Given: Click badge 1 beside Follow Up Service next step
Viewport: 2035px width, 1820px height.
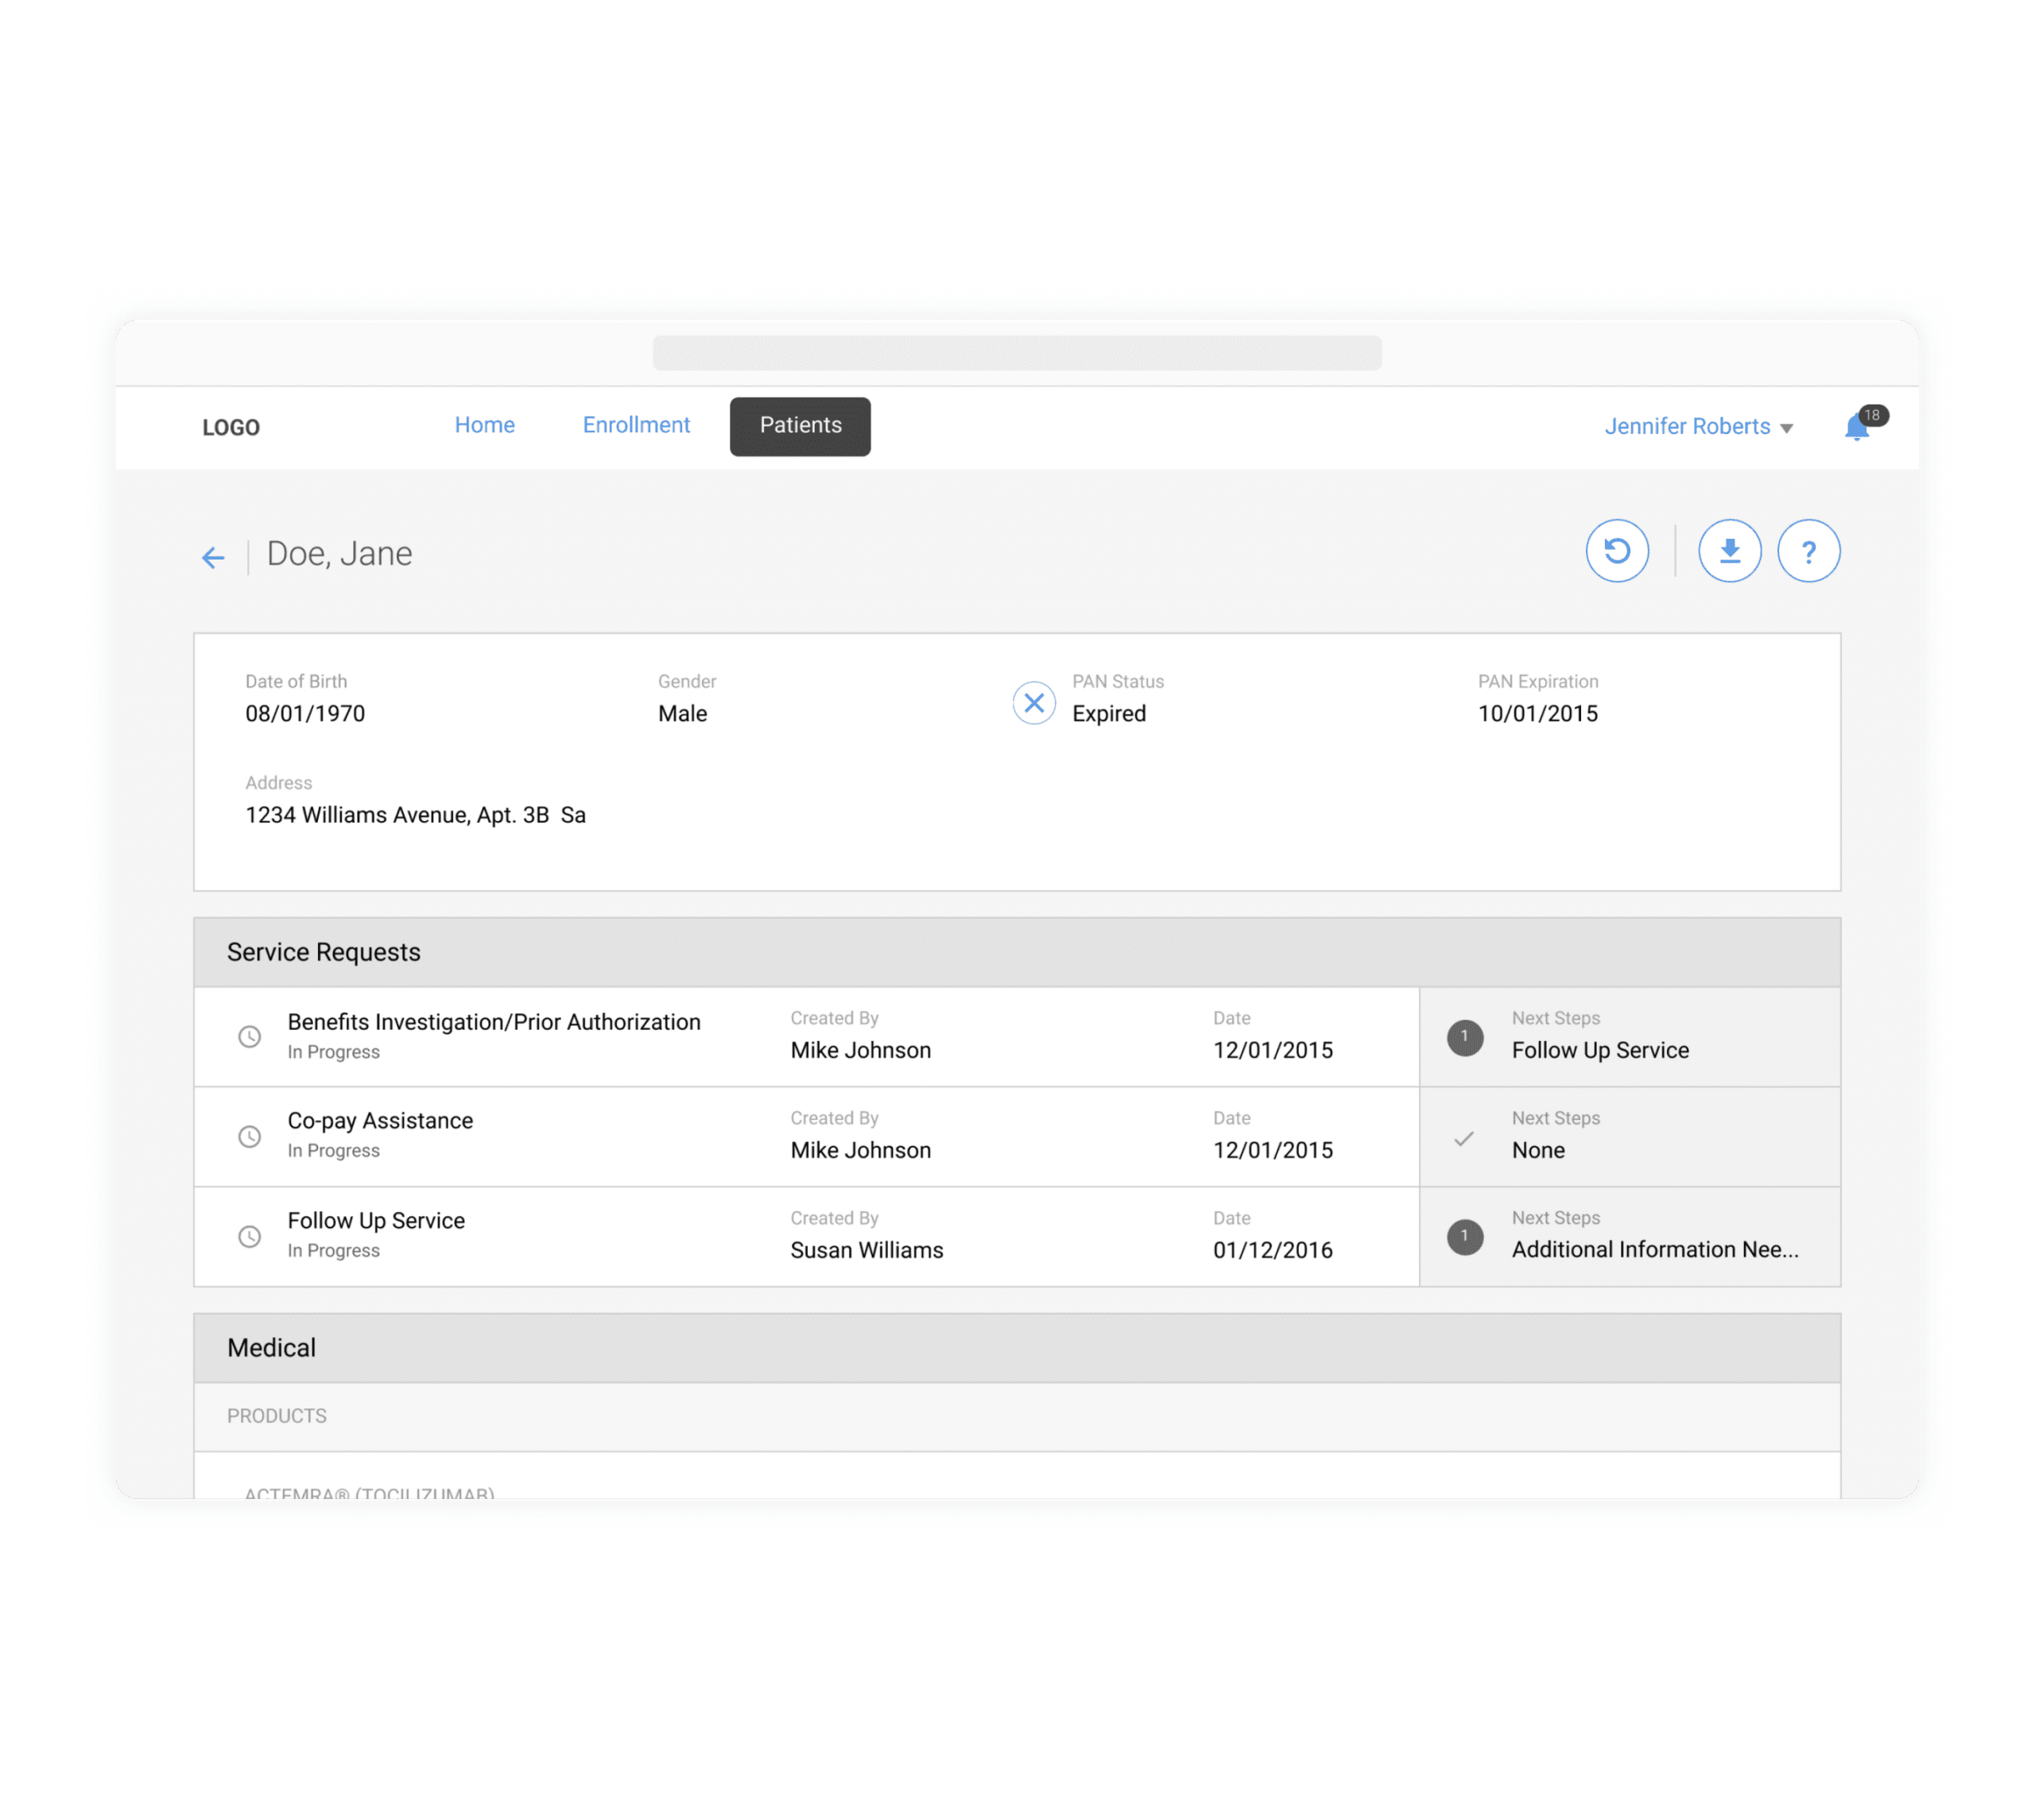Looking at the screenshot, I should 1465,1038.
